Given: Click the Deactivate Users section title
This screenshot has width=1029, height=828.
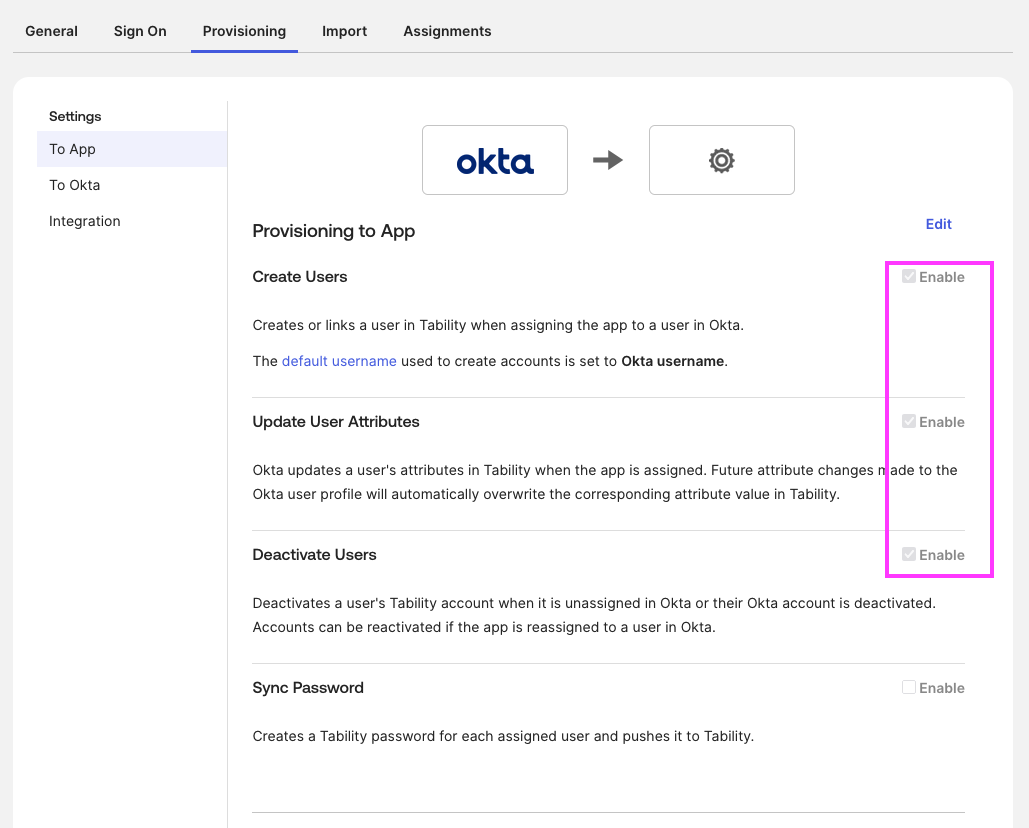Looking at the screenshot, I should point(314,555).
